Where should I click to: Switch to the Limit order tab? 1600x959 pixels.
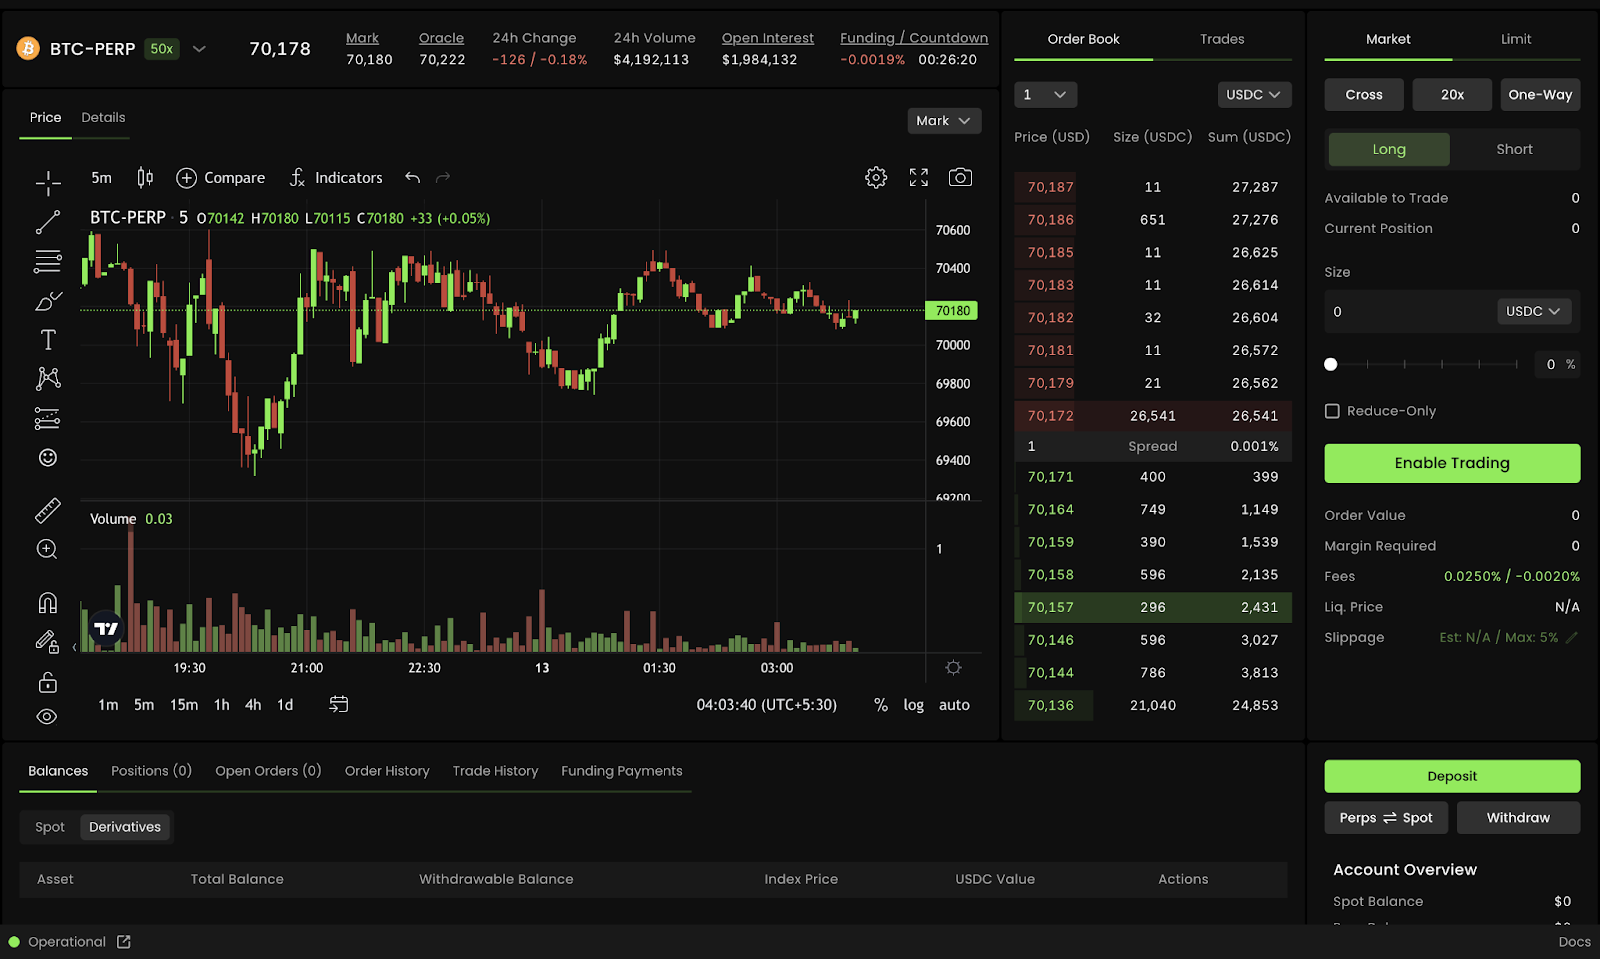[x=1516, y=39]
